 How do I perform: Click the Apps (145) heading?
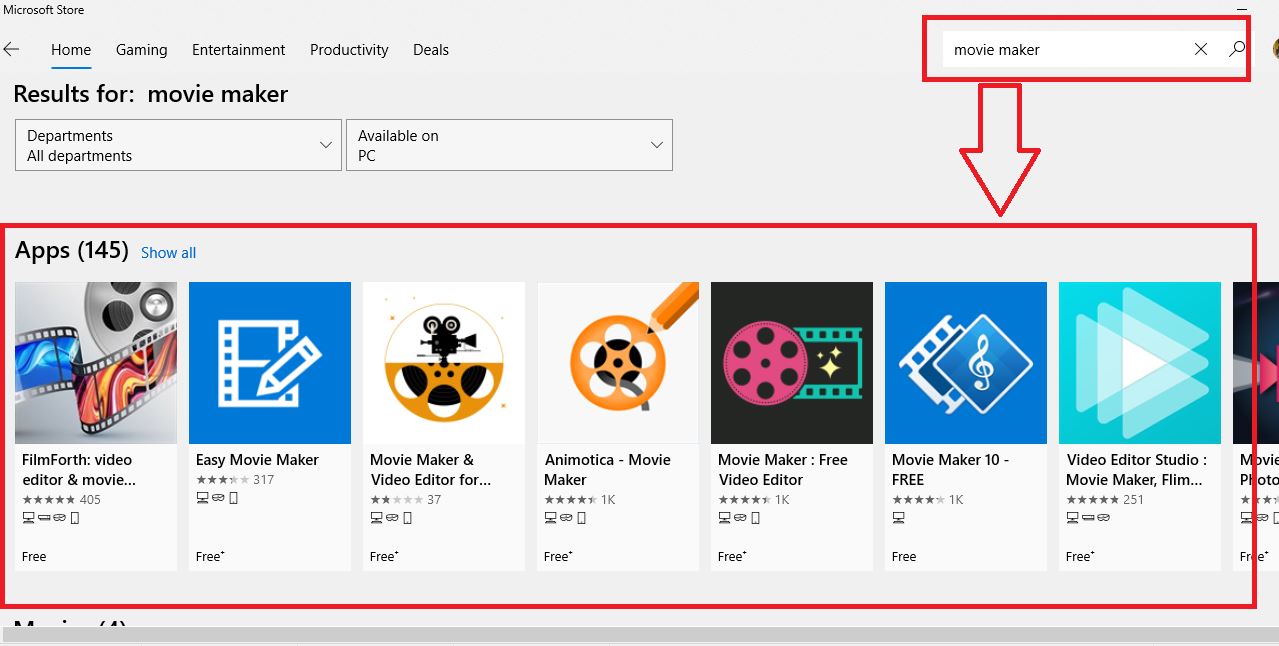point(72,250)
